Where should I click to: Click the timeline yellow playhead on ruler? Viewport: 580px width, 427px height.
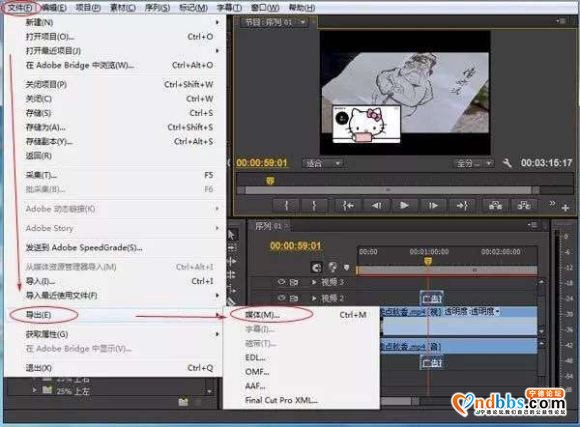tap(428, 261)
